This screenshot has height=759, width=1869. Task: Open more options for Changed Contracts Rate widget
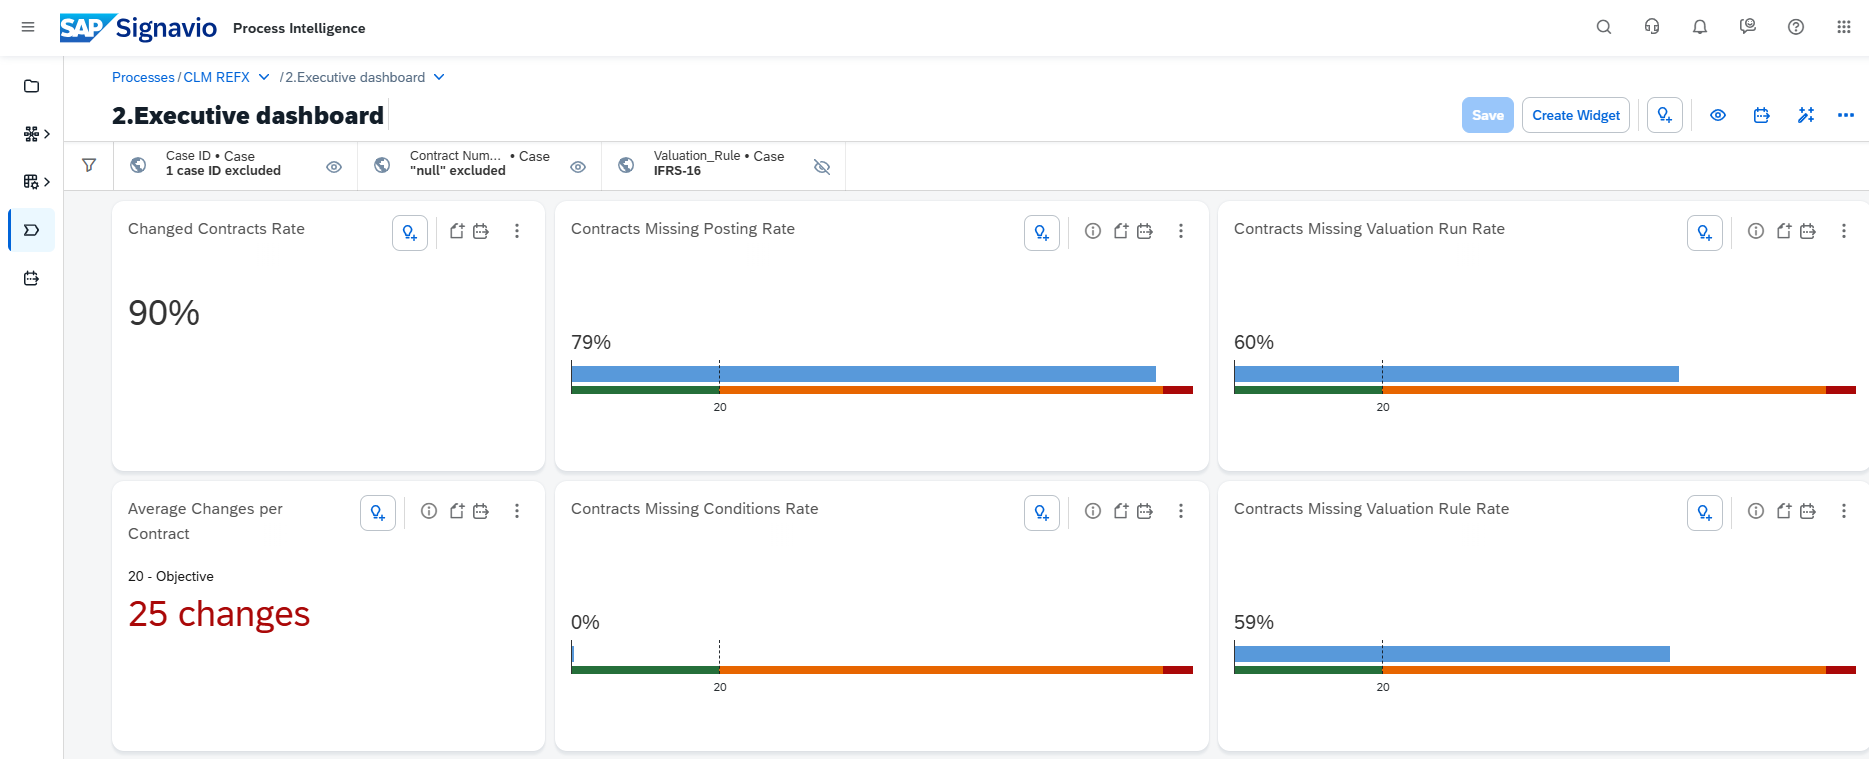point(517,231)
